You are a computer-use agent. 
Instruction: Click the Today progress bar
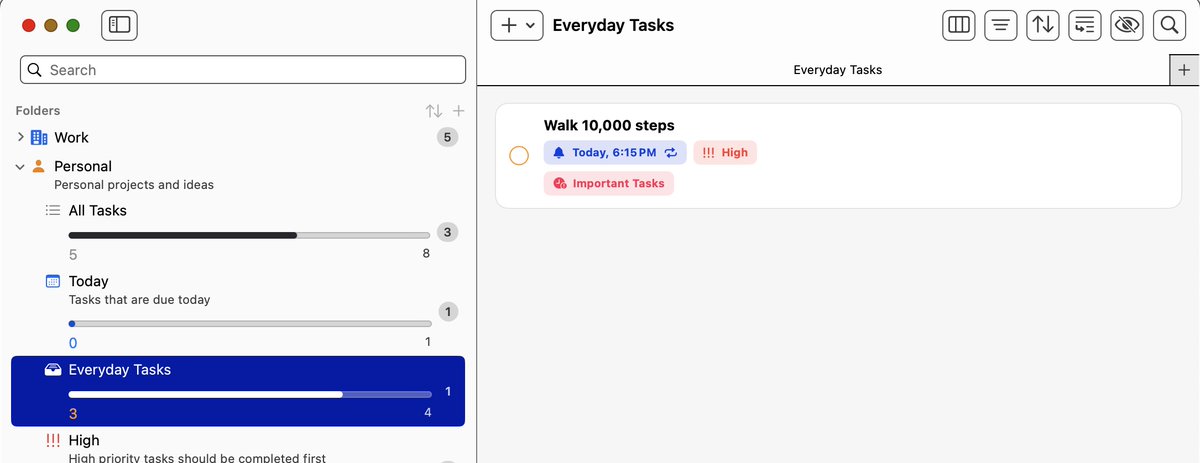(250, 324)
